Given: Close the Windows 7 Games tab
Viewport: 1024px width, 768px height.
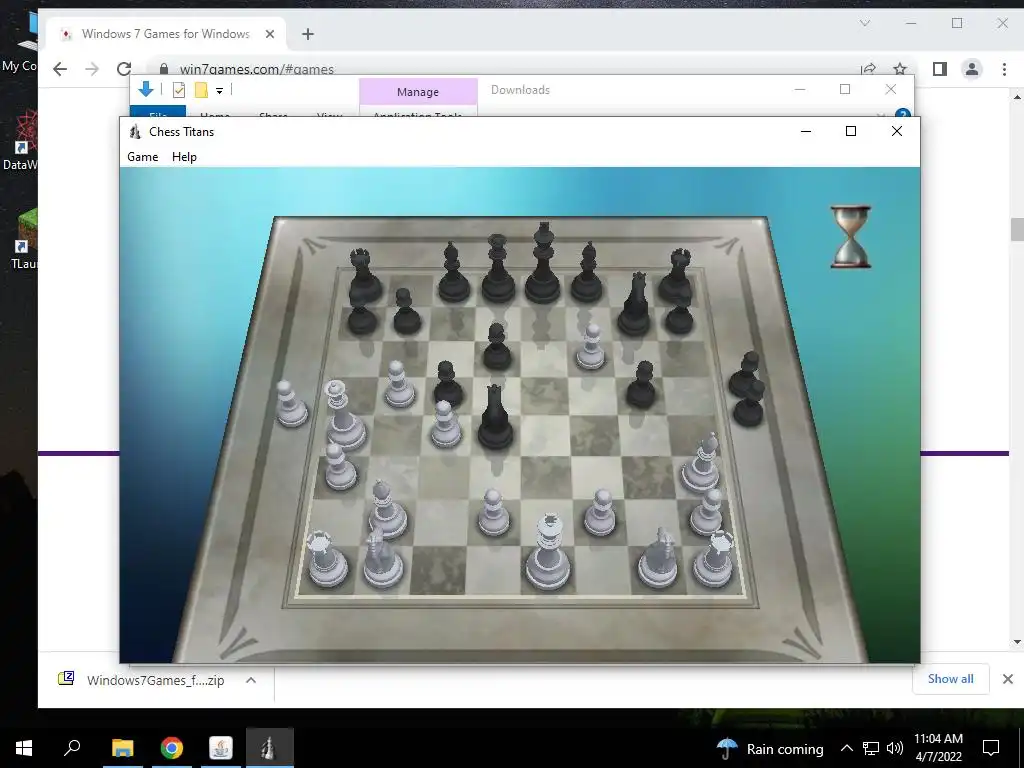Looking at the screenshot, I should click(x=270, y=34).
